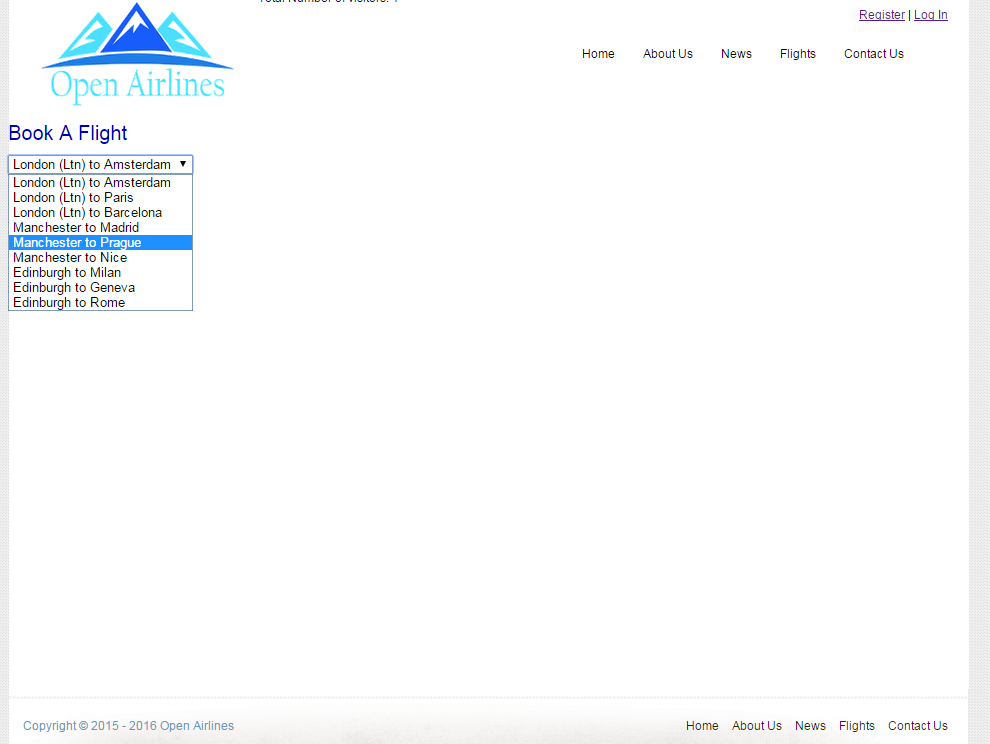The image size is (990, 744).
Task: Open the flight route dropdown arrow
Action: coord(182,164)
